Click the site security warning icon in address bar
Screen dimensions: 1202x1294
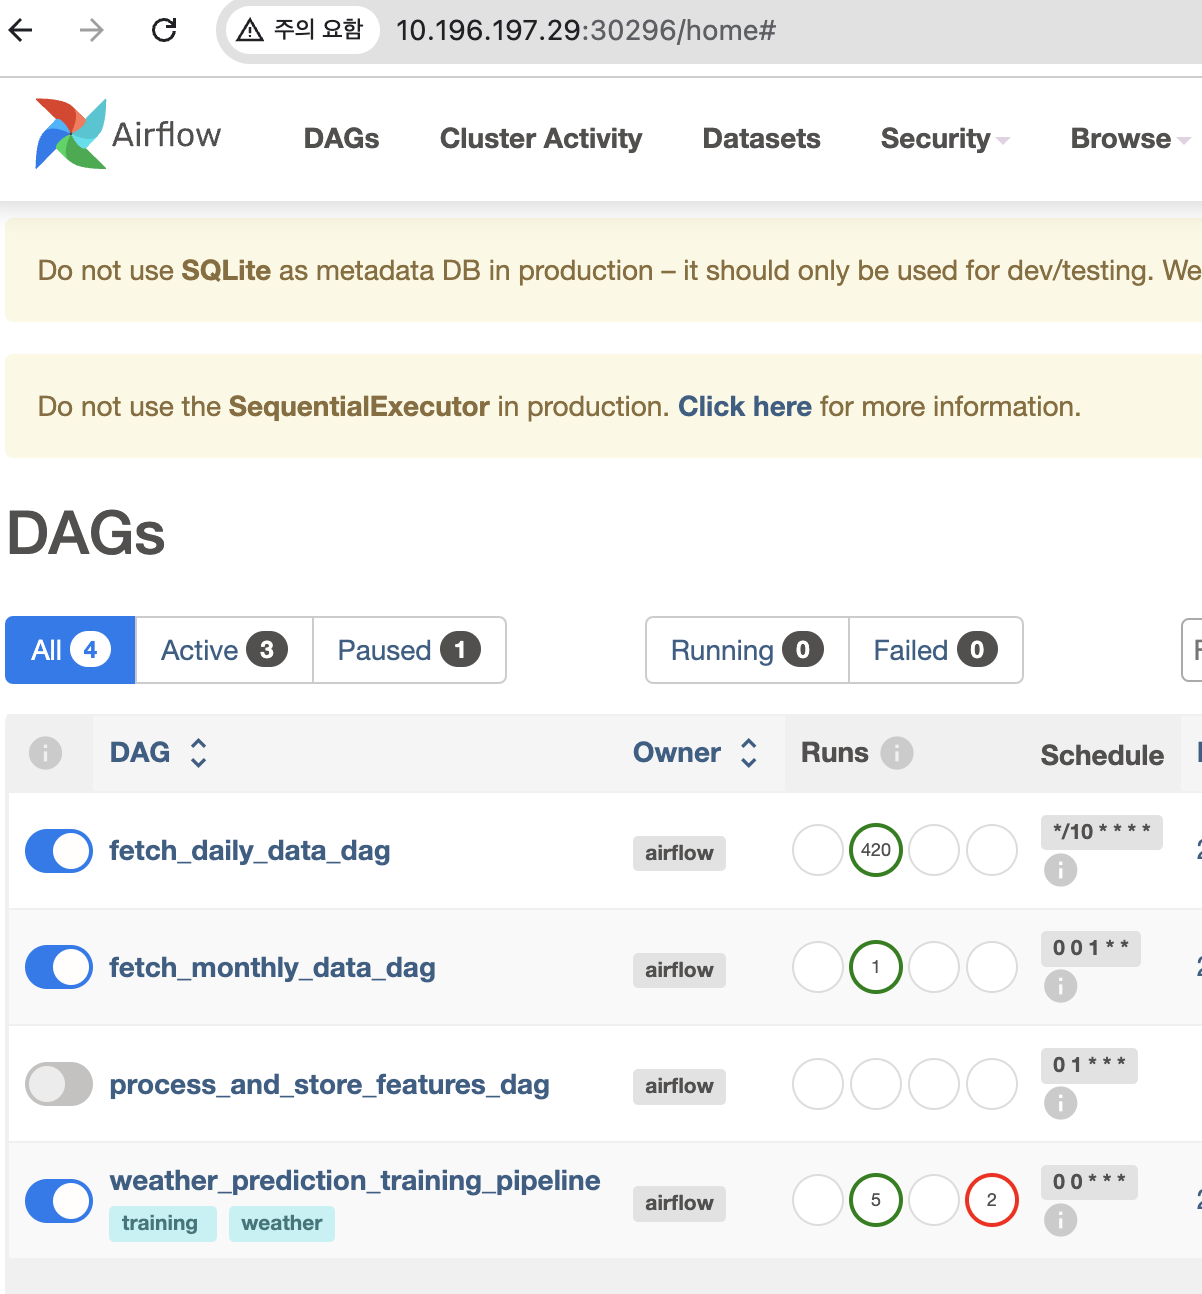click(x=250, y=30)
